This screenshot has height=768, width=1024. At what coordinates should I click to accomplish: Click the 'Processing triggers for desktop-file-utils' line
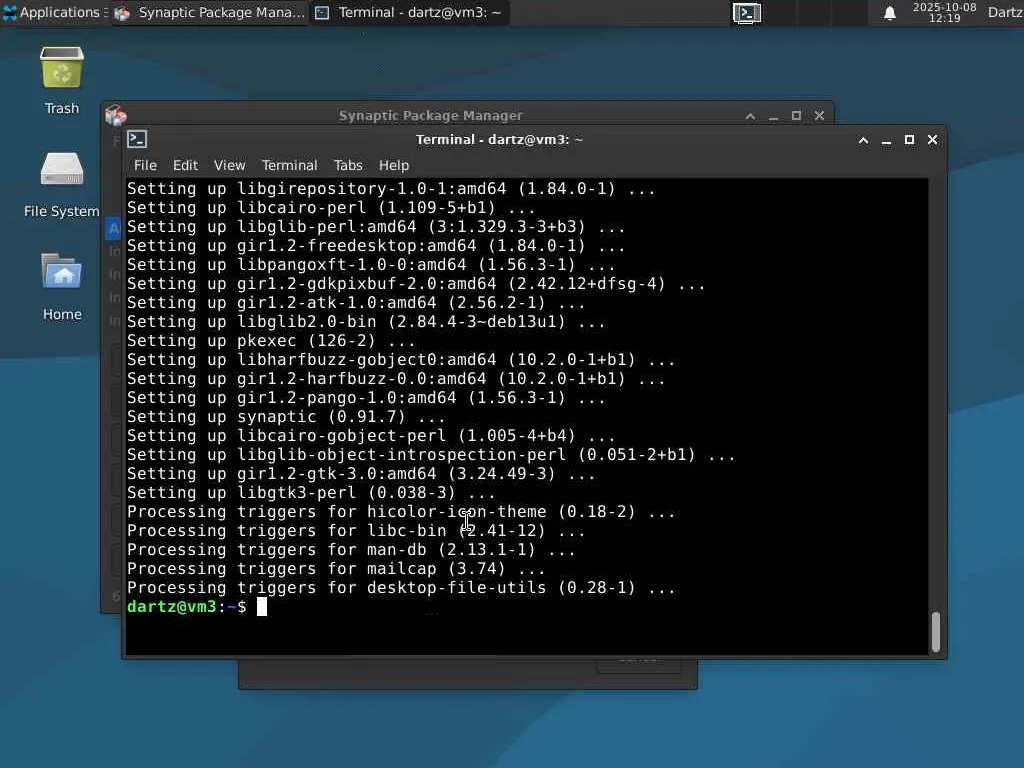click(x=401, y=588)
